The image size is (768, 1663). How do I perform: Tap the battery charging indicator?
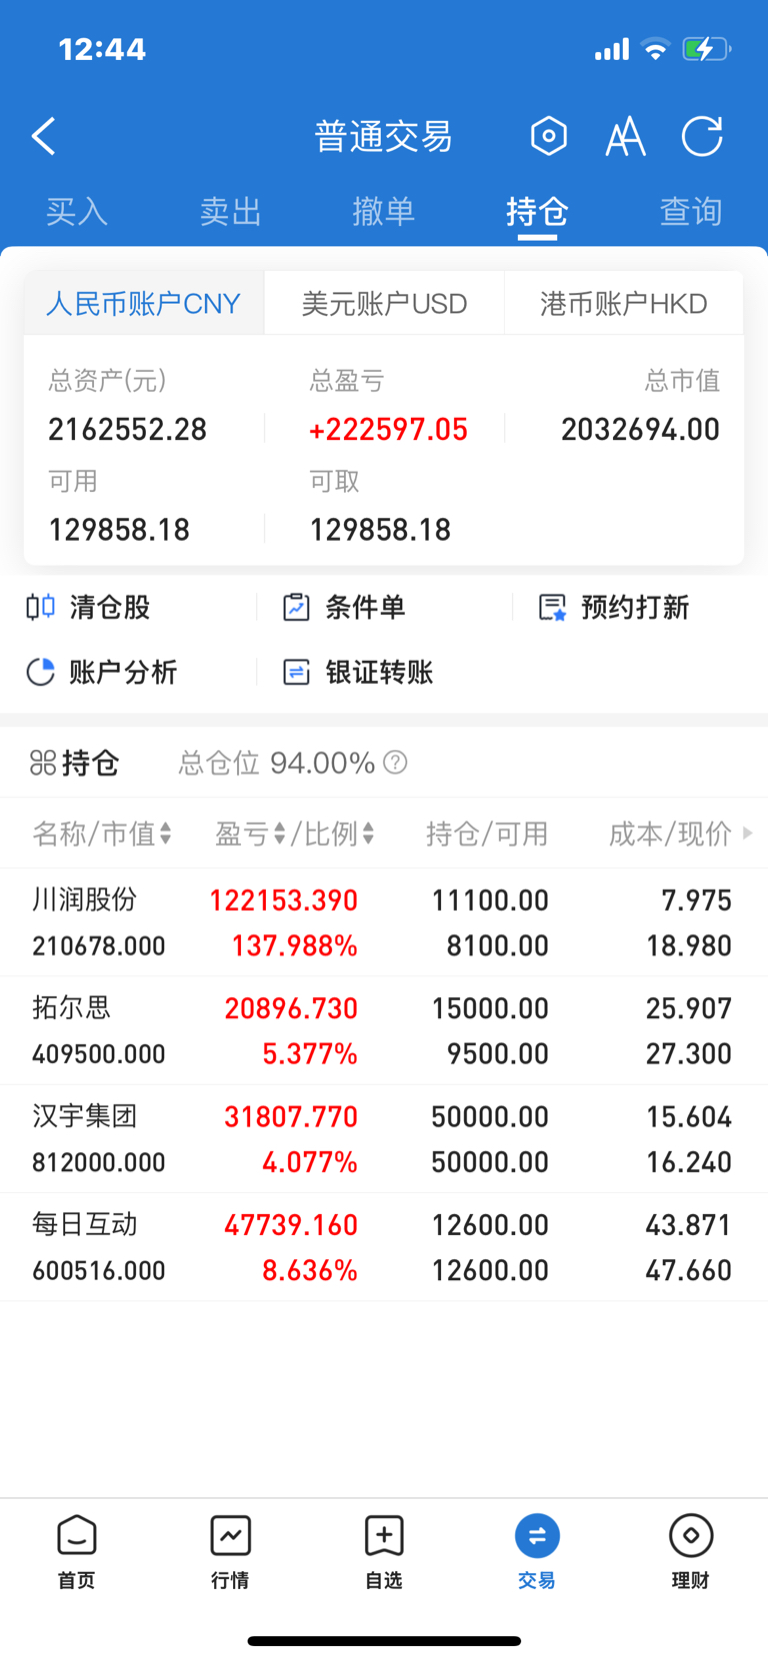pyautogui.click(x=707, y=49)
